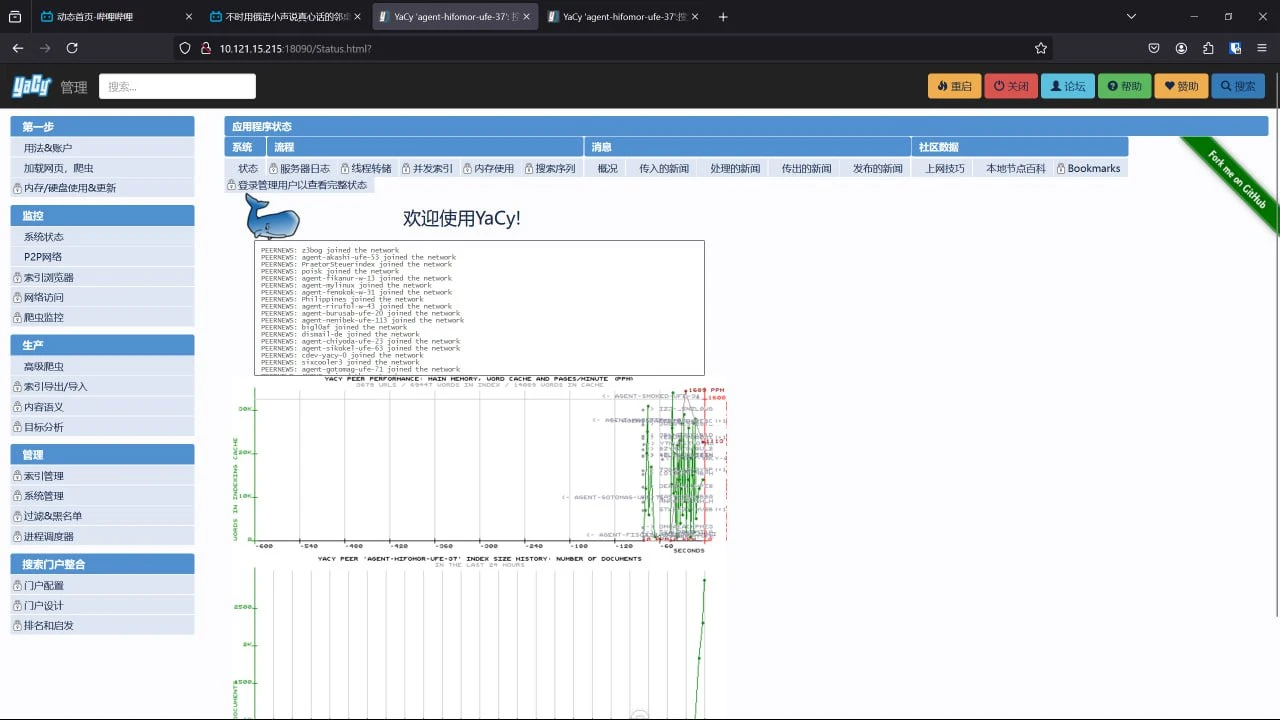1280x720 pixels.
Task: Open 门户配置 in the sidebar
Action: click(102, 585)
